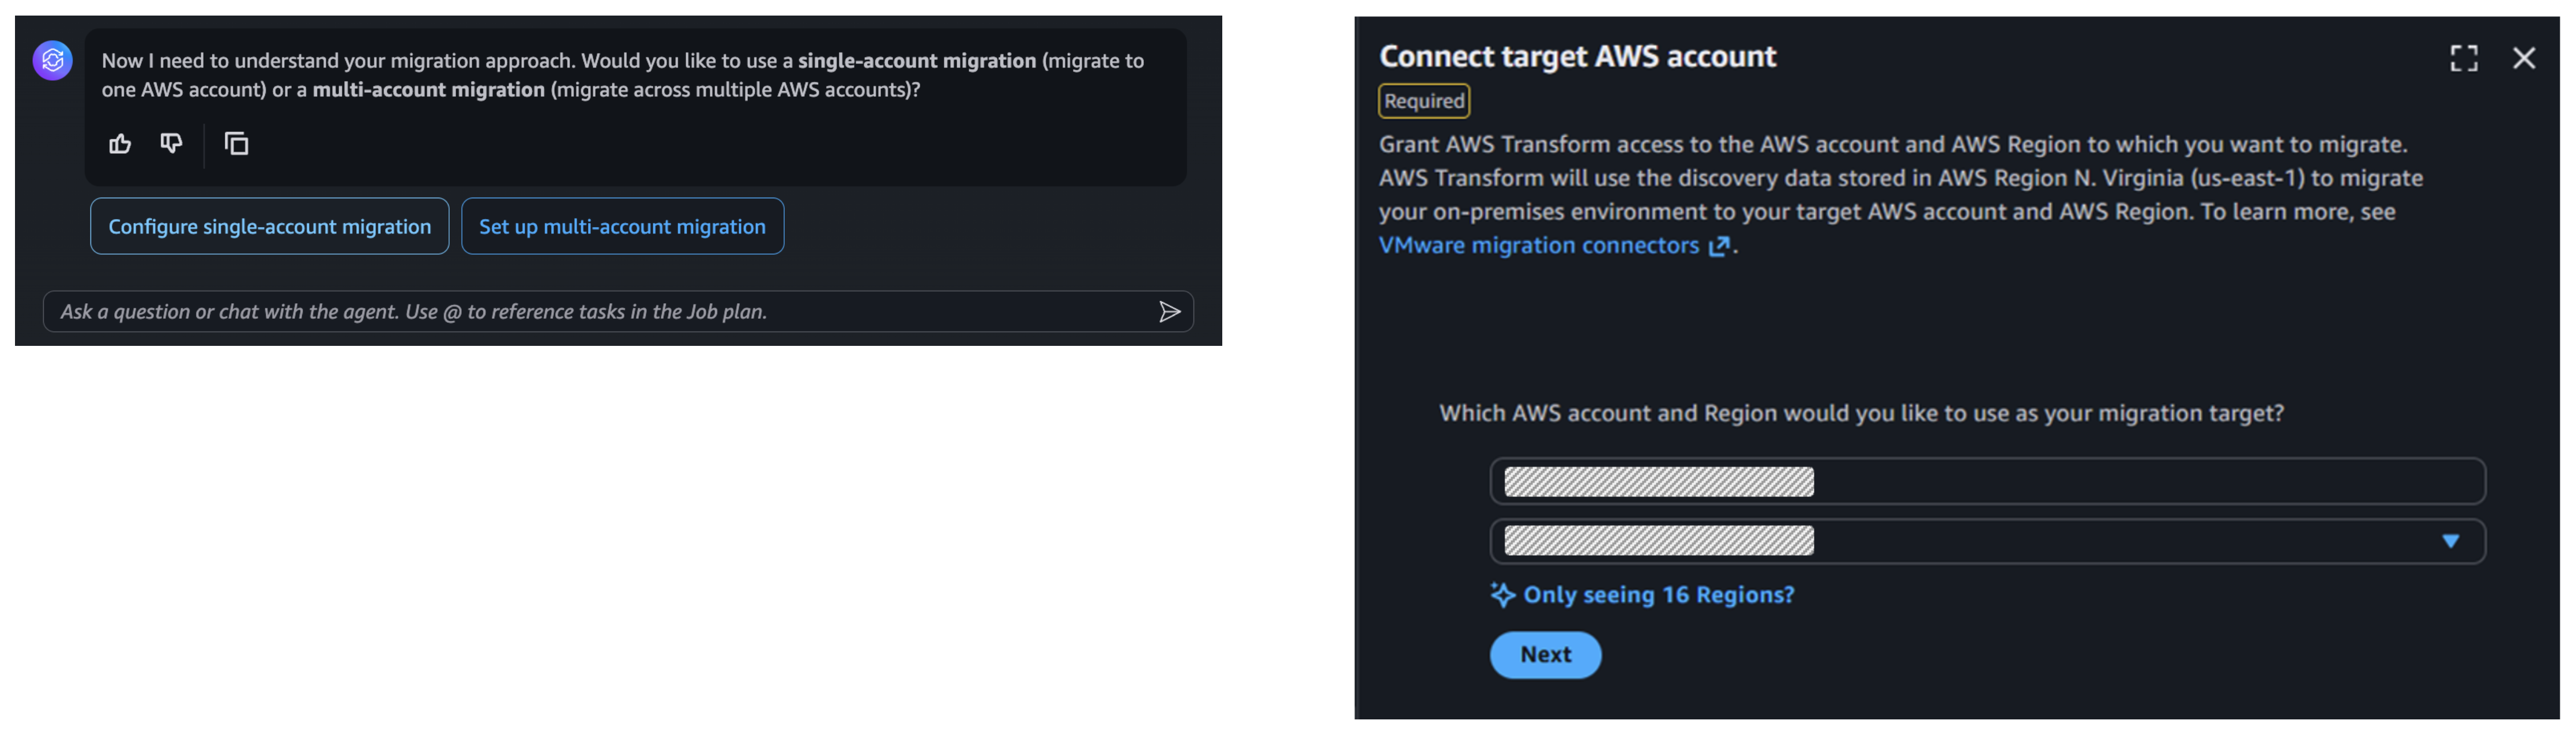Click external link icon after VMware connectors
Image resolution: width=2576 pixels, height=739 pixels.
(1718, 246)
